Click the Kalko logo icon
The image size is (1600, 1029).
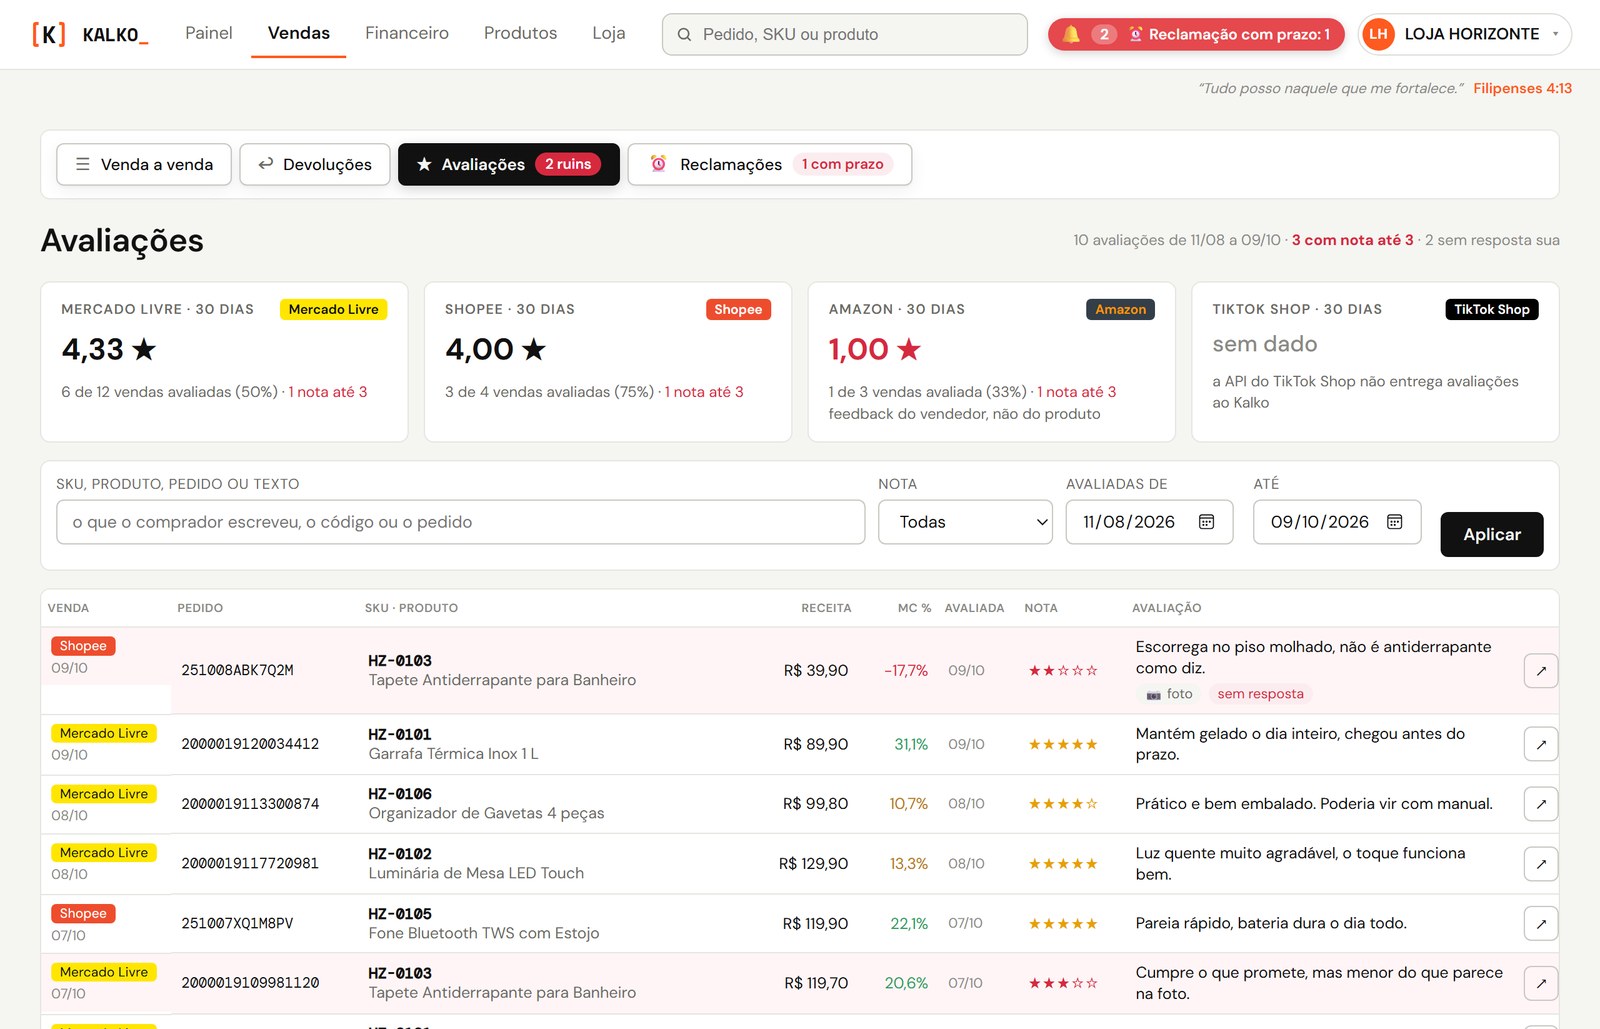click(49, 34)
